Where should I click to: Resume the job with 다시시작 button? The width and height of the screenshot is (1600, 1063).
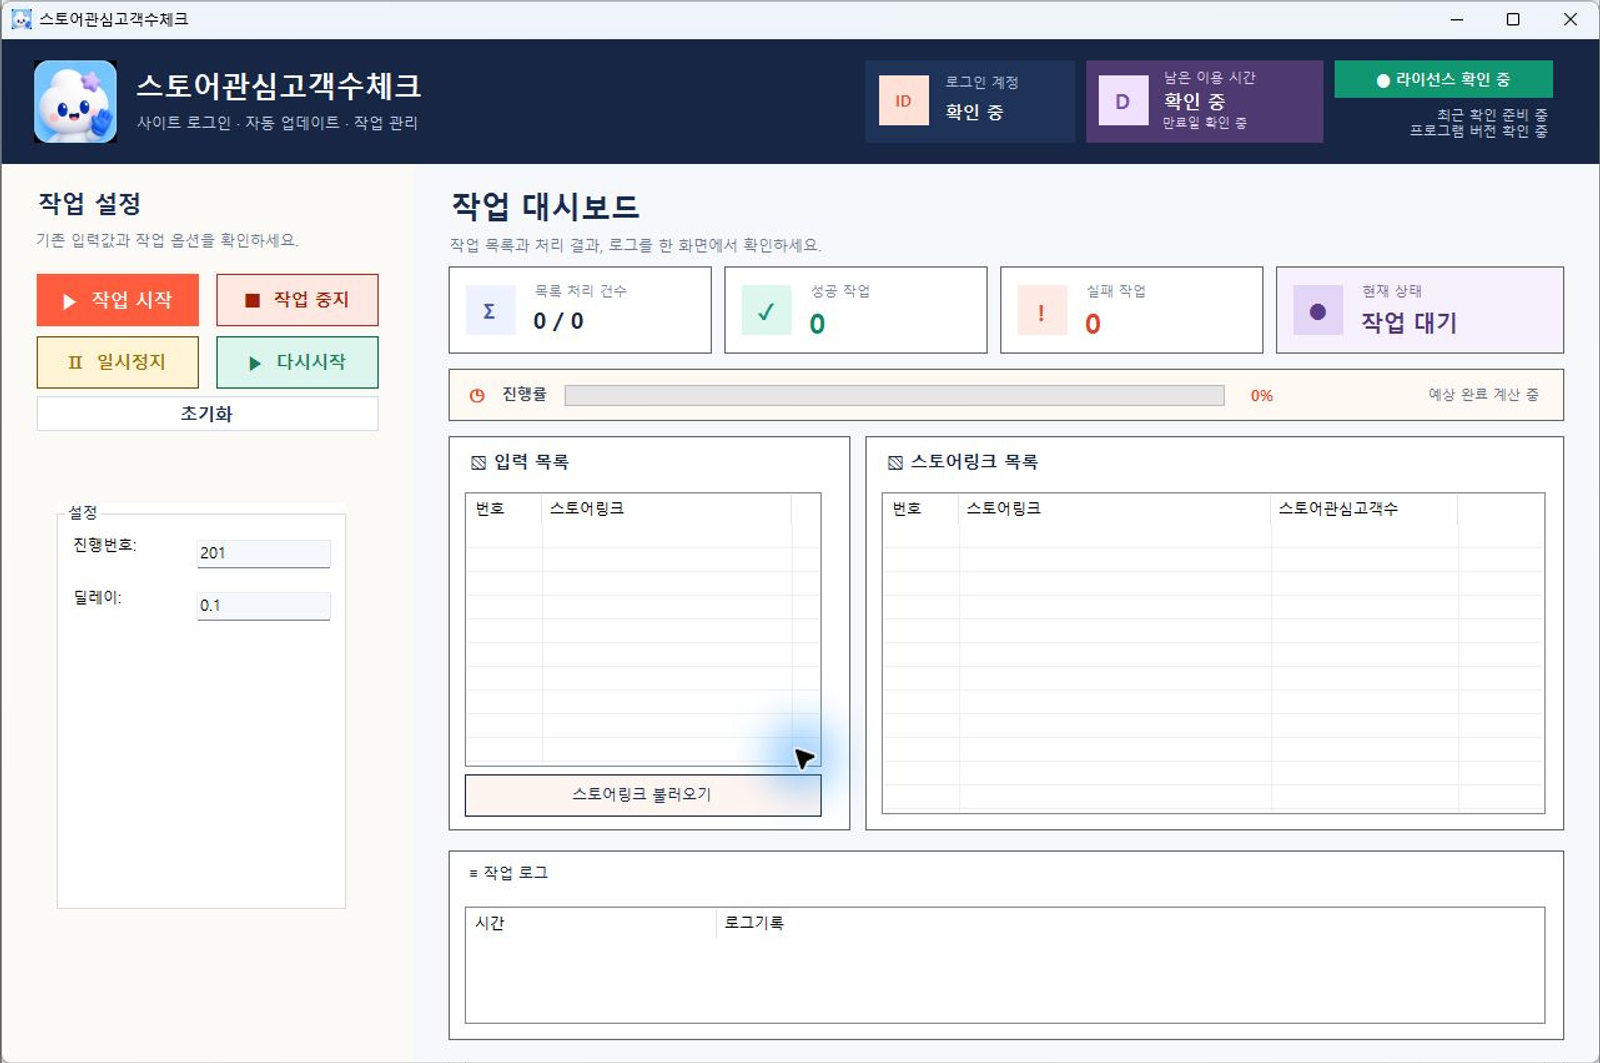coord(297,362)
